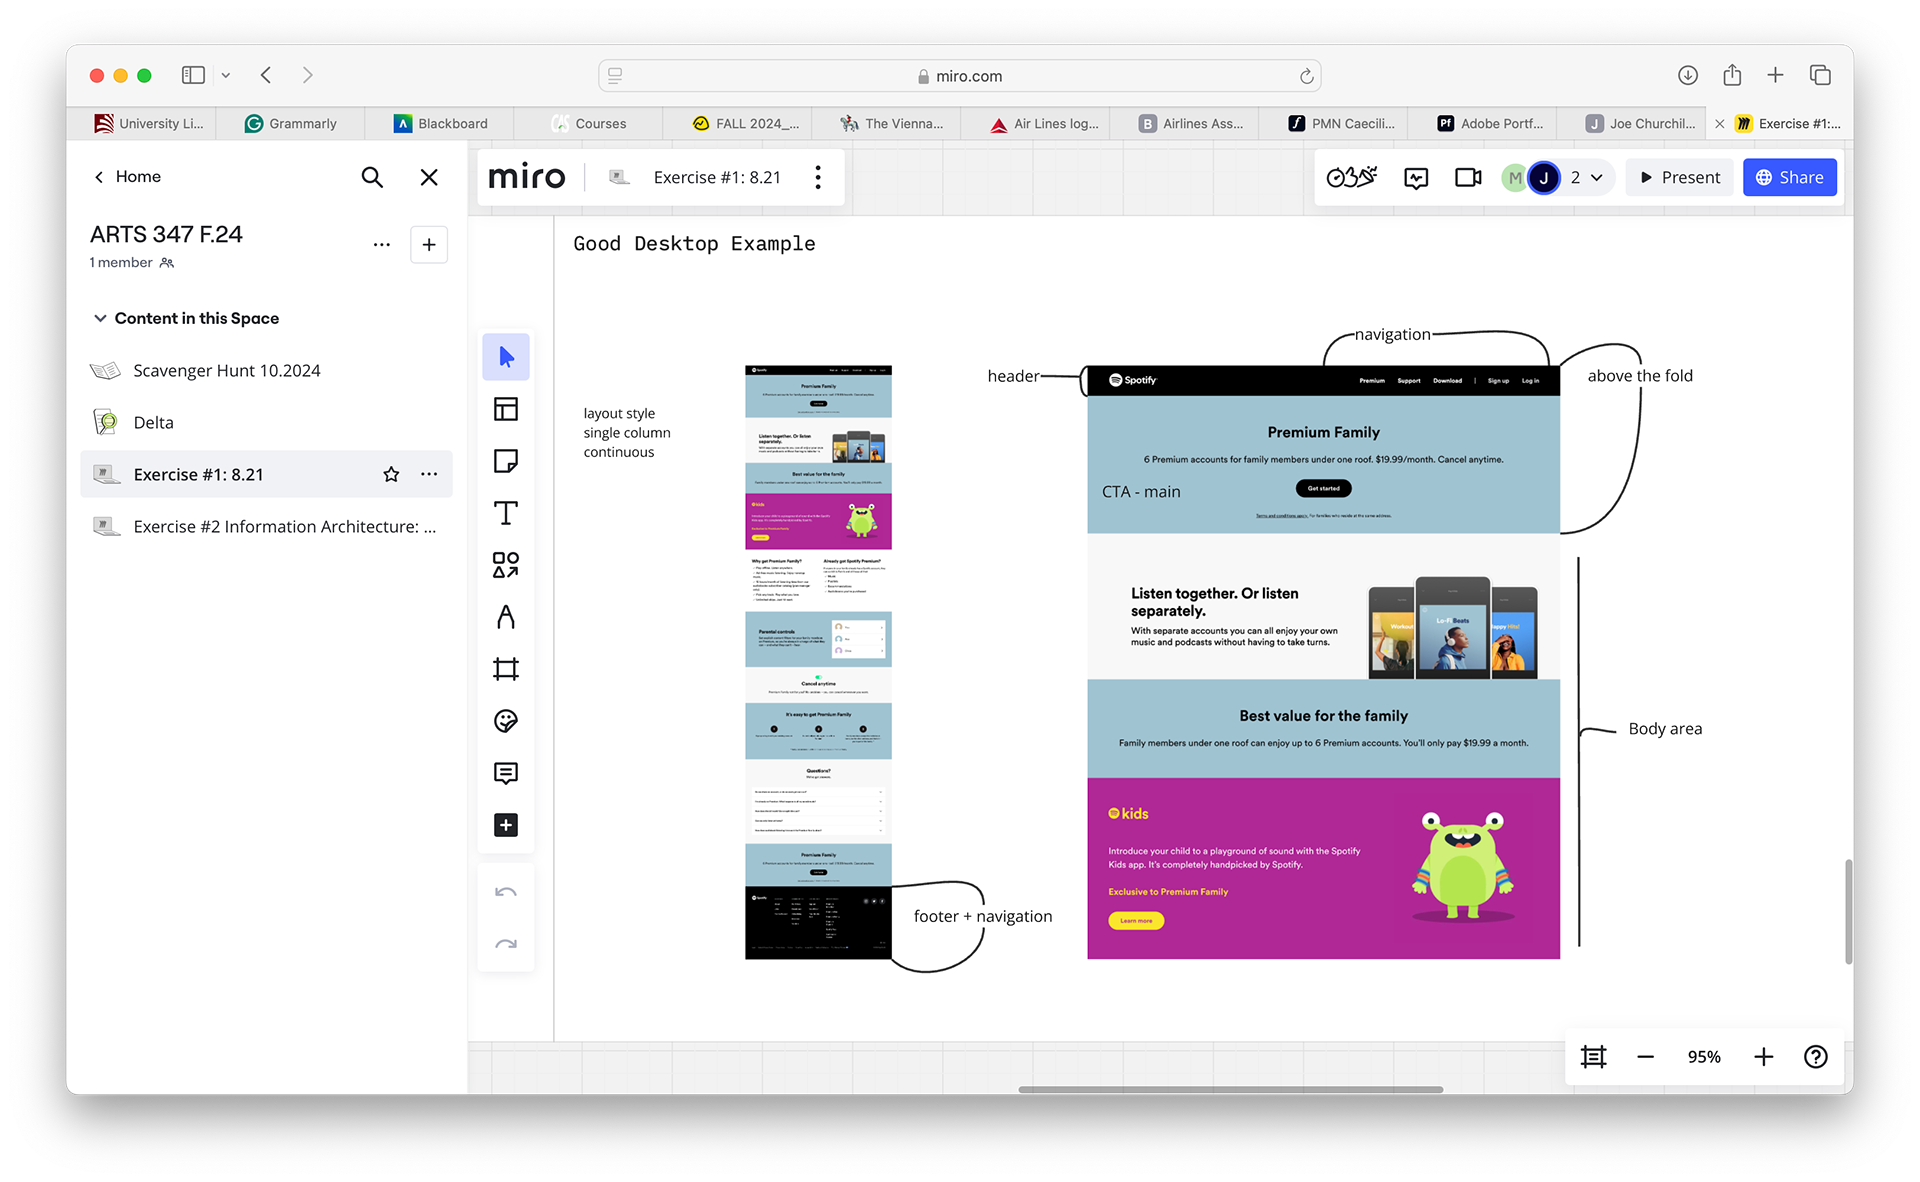Click the blue Share button
Image resolution: width=1920 pixels, height=1182 pixels.
[1790, 177]
